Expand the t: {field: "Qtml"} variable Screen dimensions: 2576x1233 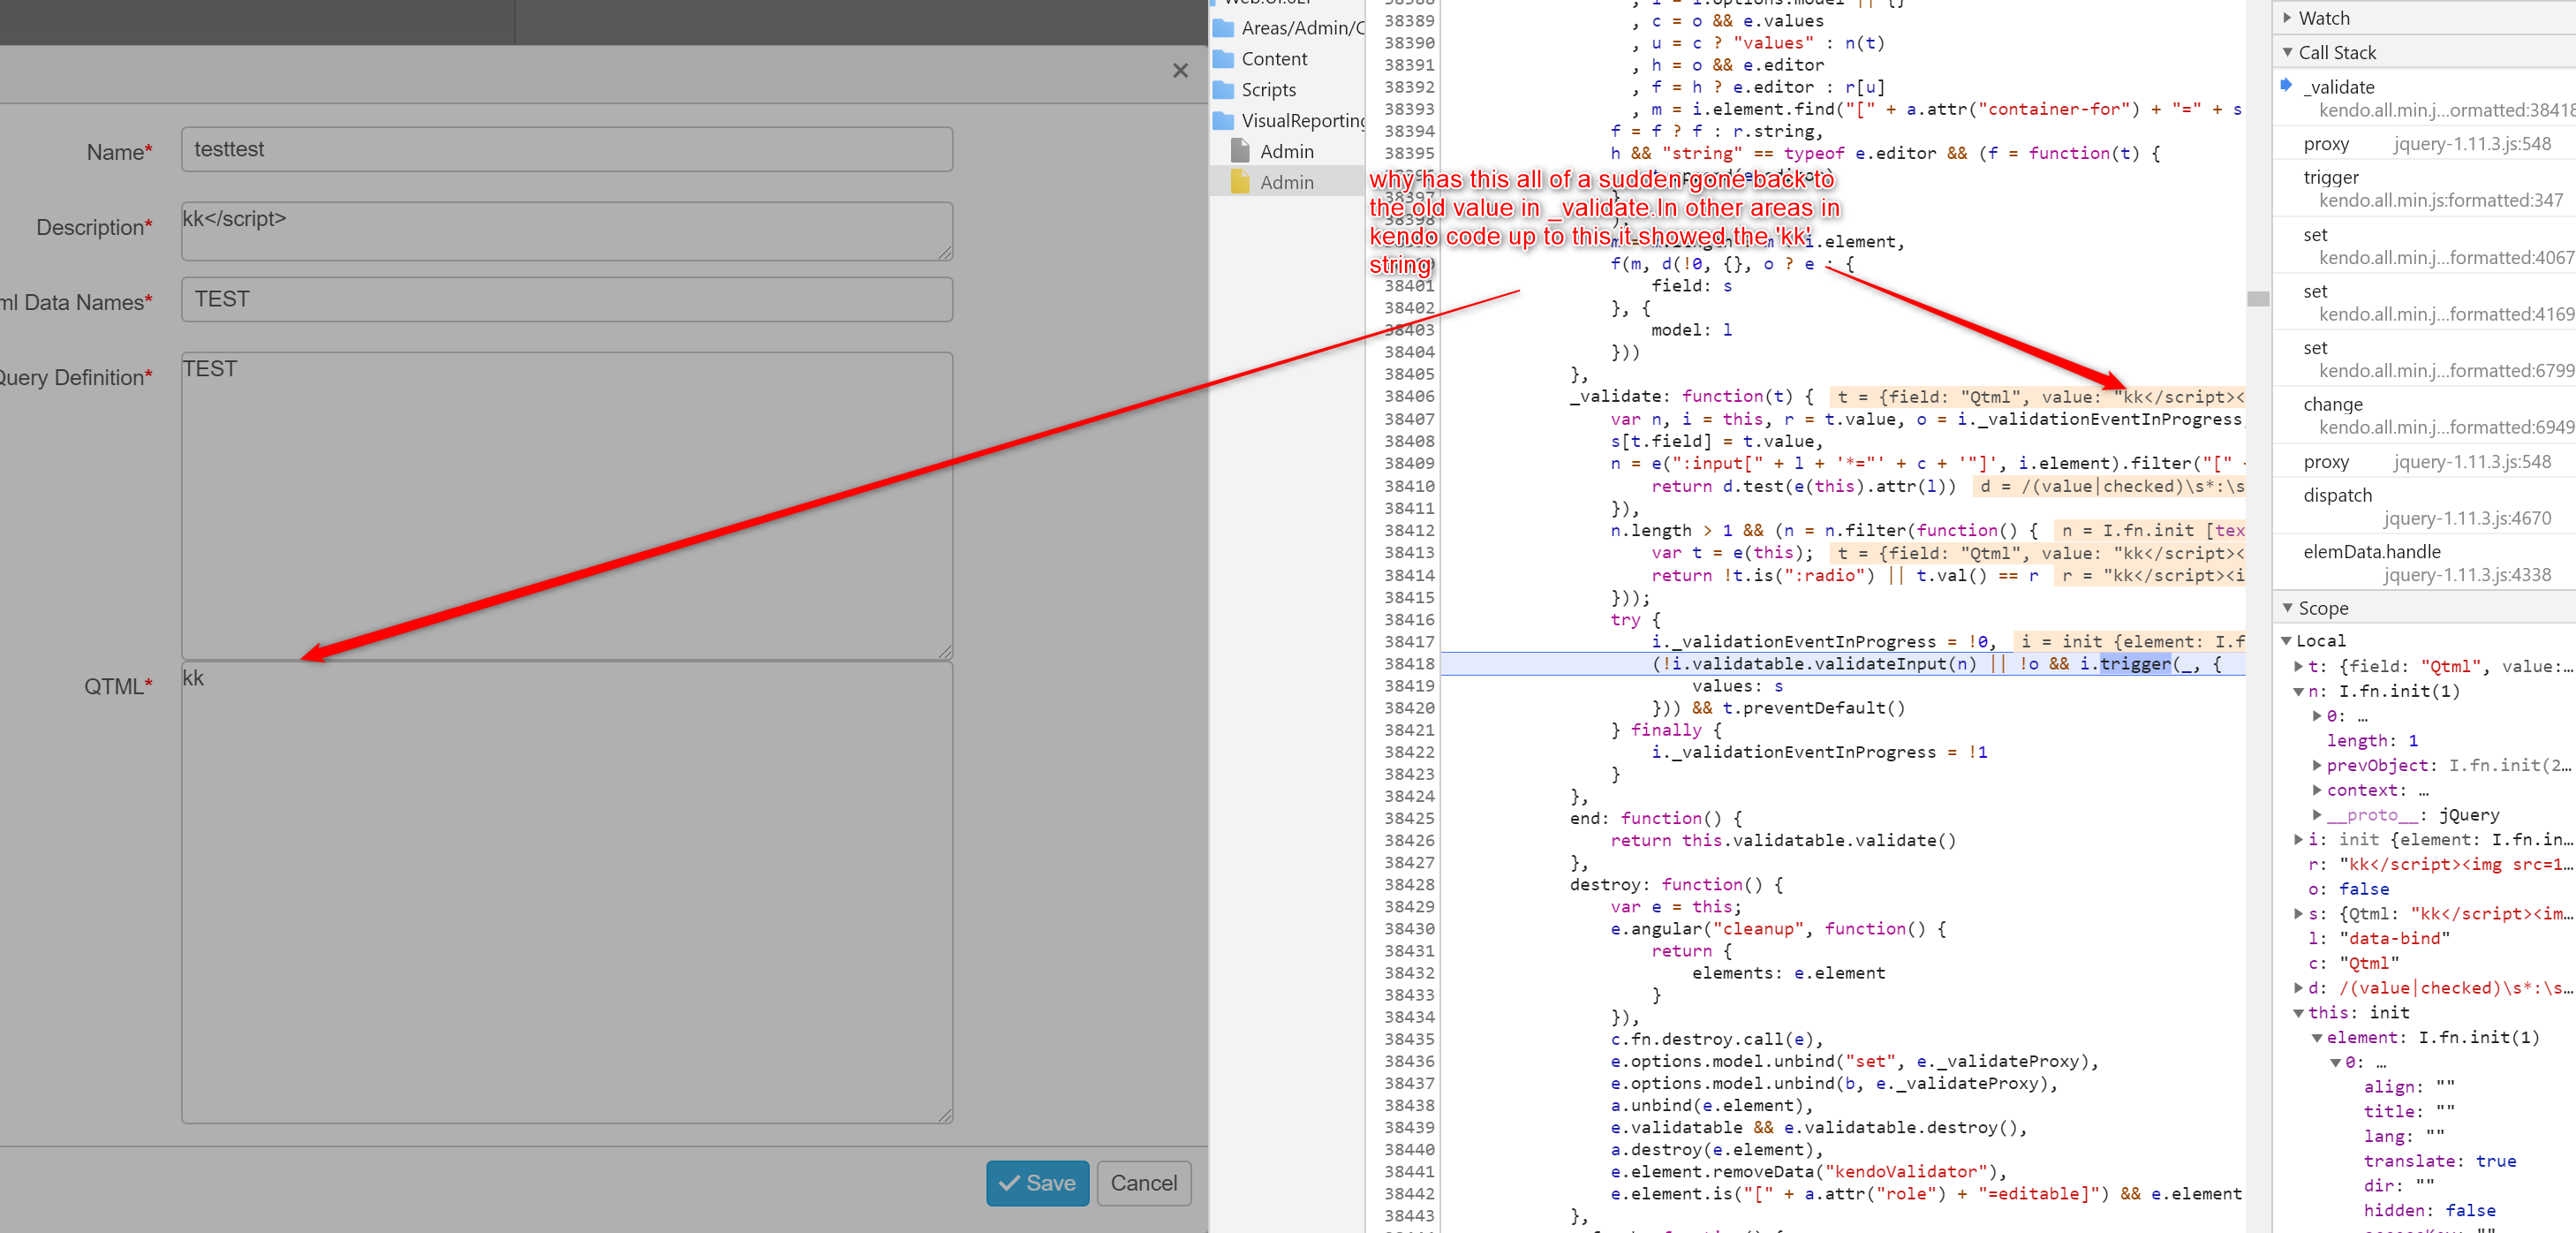point(2298,666)
